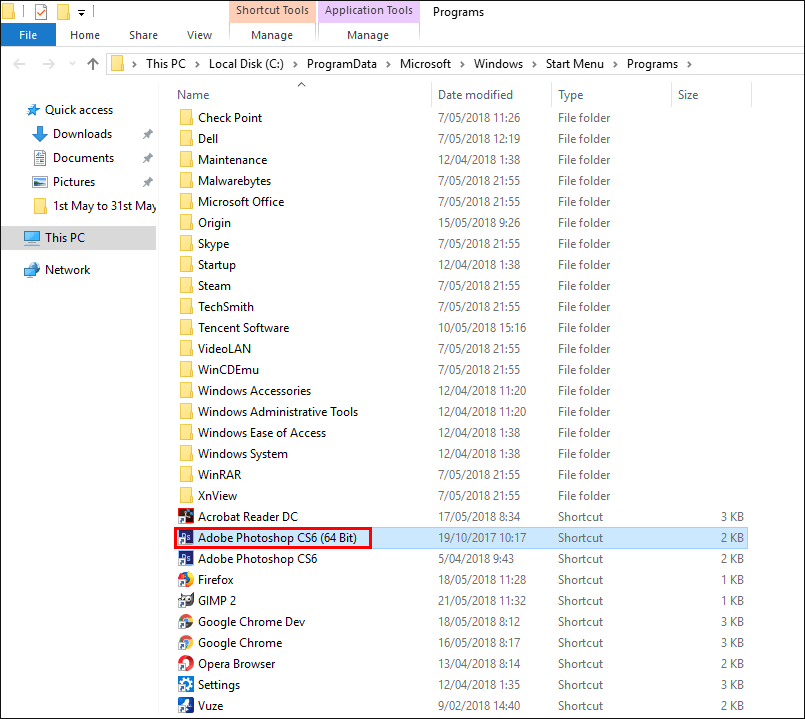Click the Quick access star icon
Viewport: 805px width, 719px height.
(33, 110)
